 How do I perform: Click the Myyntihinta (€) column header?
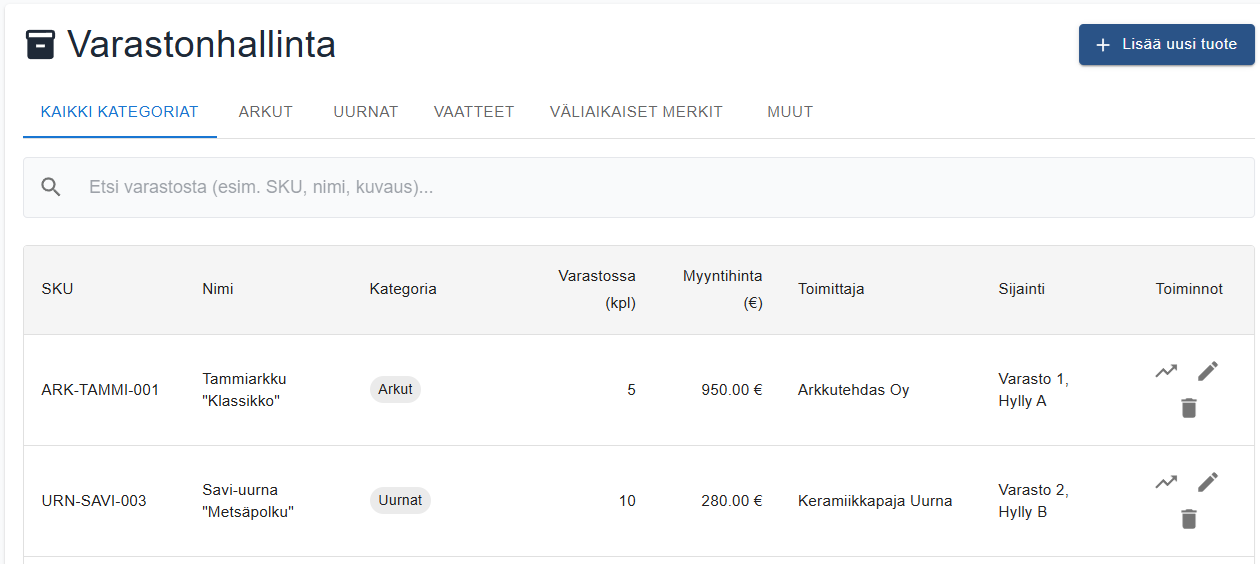(x=723, y=289)
